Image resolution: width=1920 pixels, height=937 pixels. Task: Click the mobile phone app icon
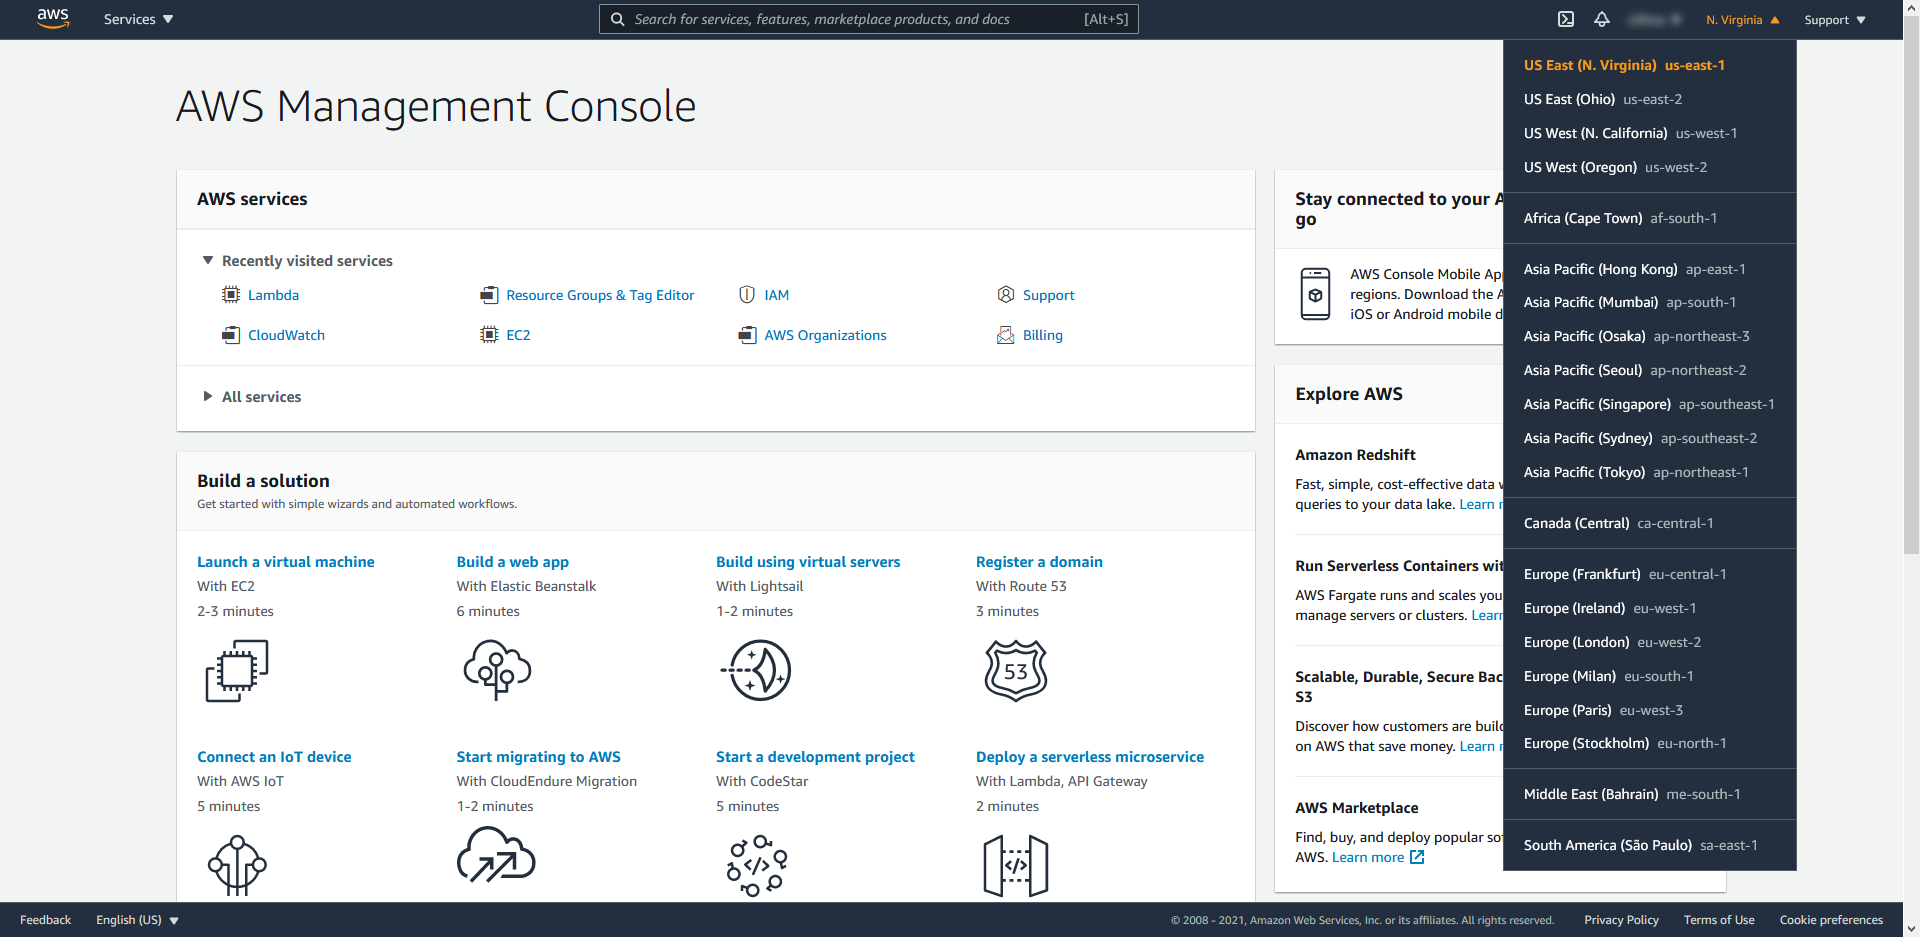[x=1315, y=294]
